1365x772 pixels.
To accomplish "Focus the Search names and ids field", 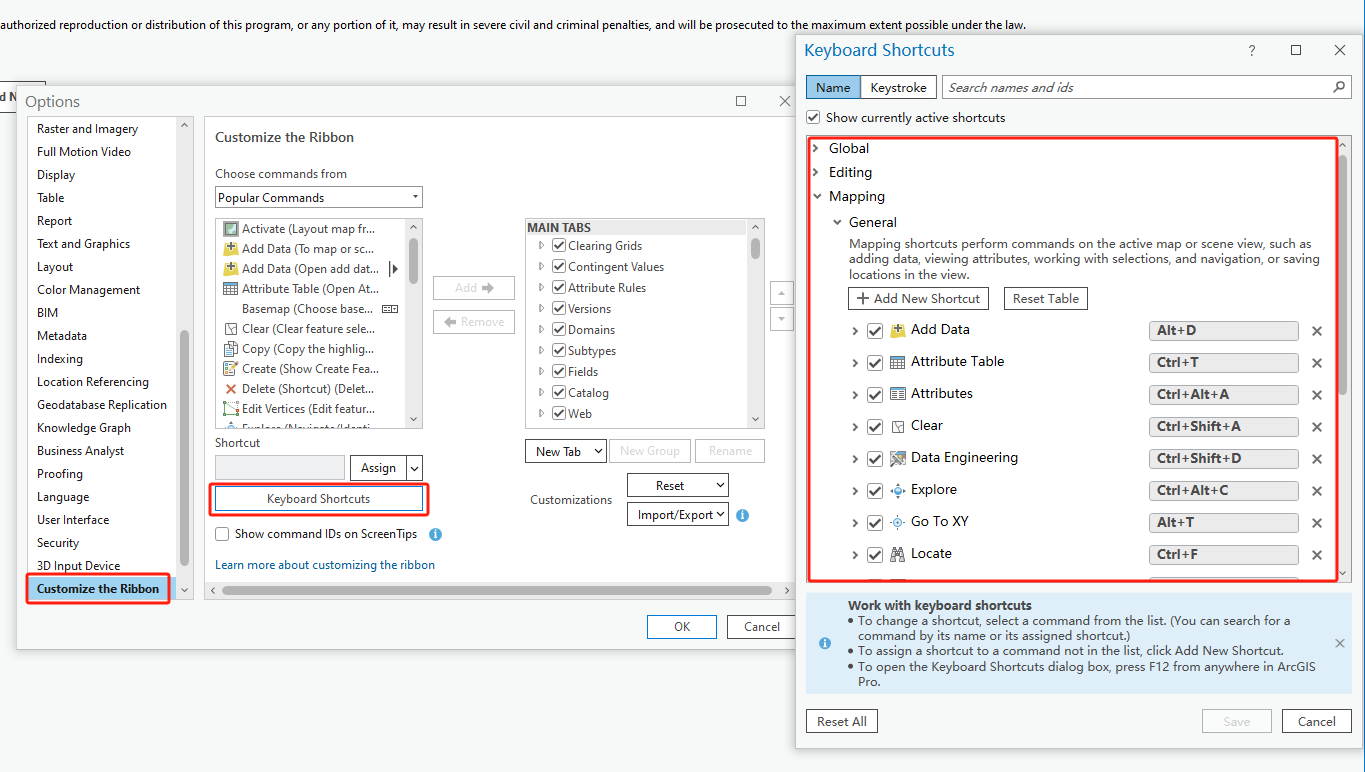I will click(1137, 87).
